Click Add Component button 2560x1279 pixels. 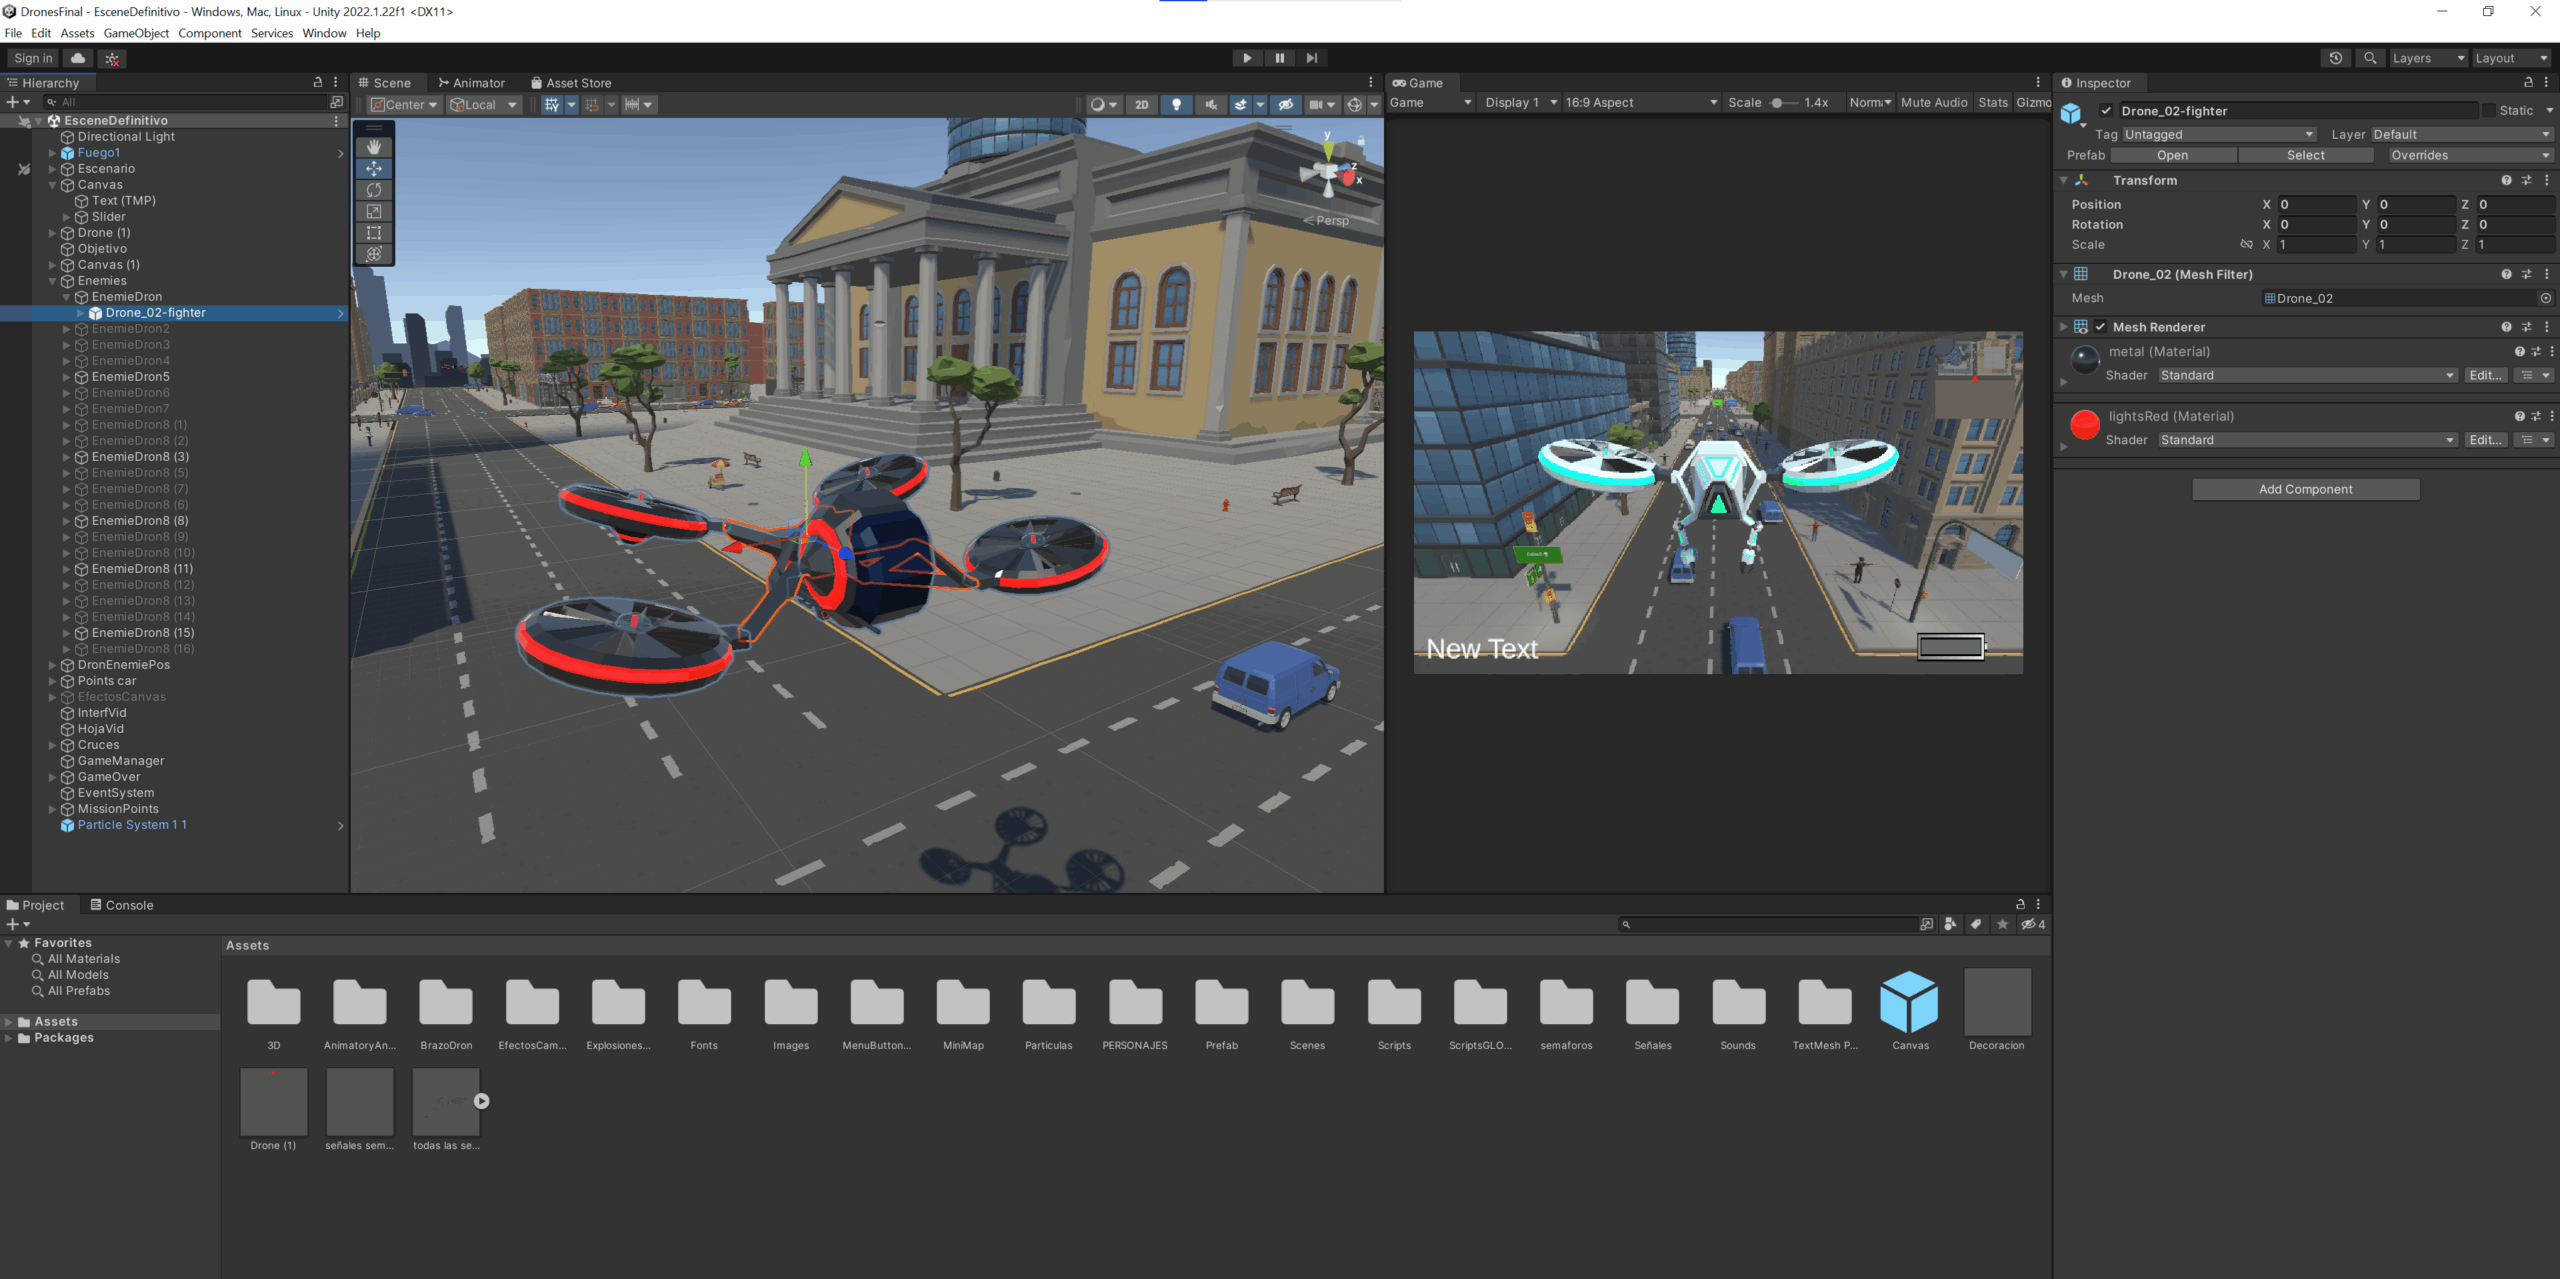pyautogui.click(x=2305, y=489)
